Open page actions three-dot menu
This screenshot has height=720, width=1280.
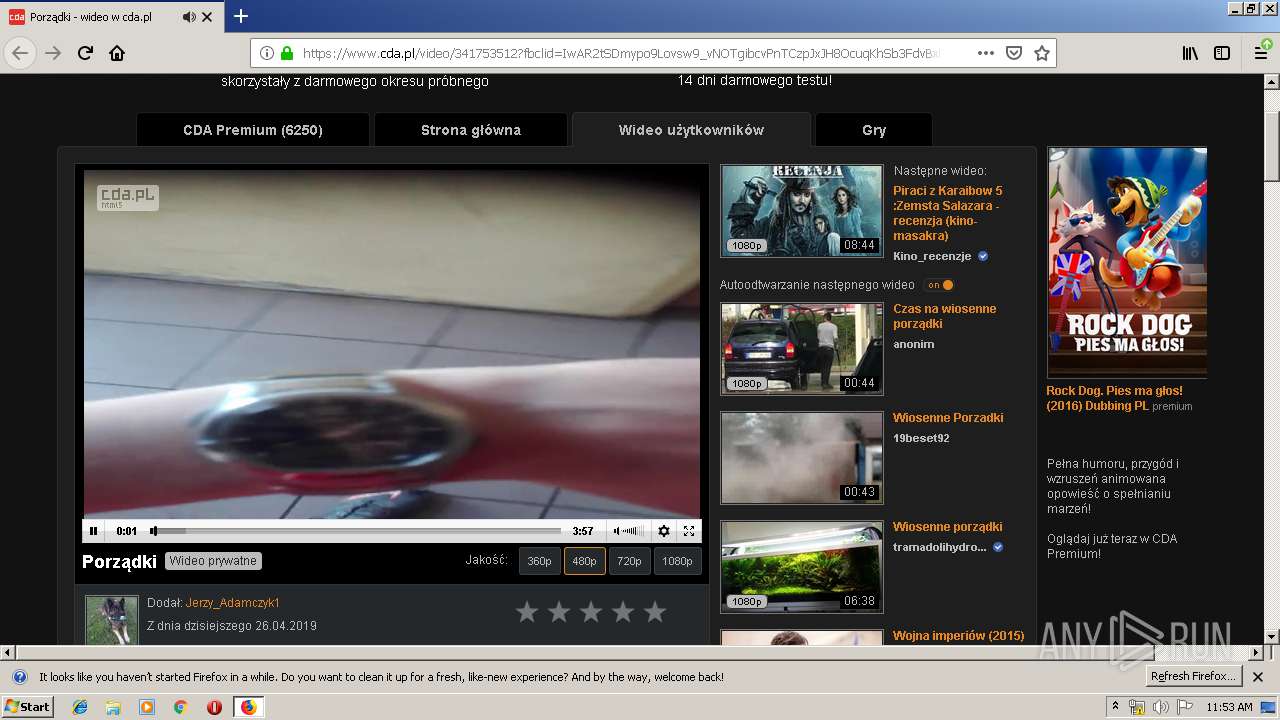986,53
